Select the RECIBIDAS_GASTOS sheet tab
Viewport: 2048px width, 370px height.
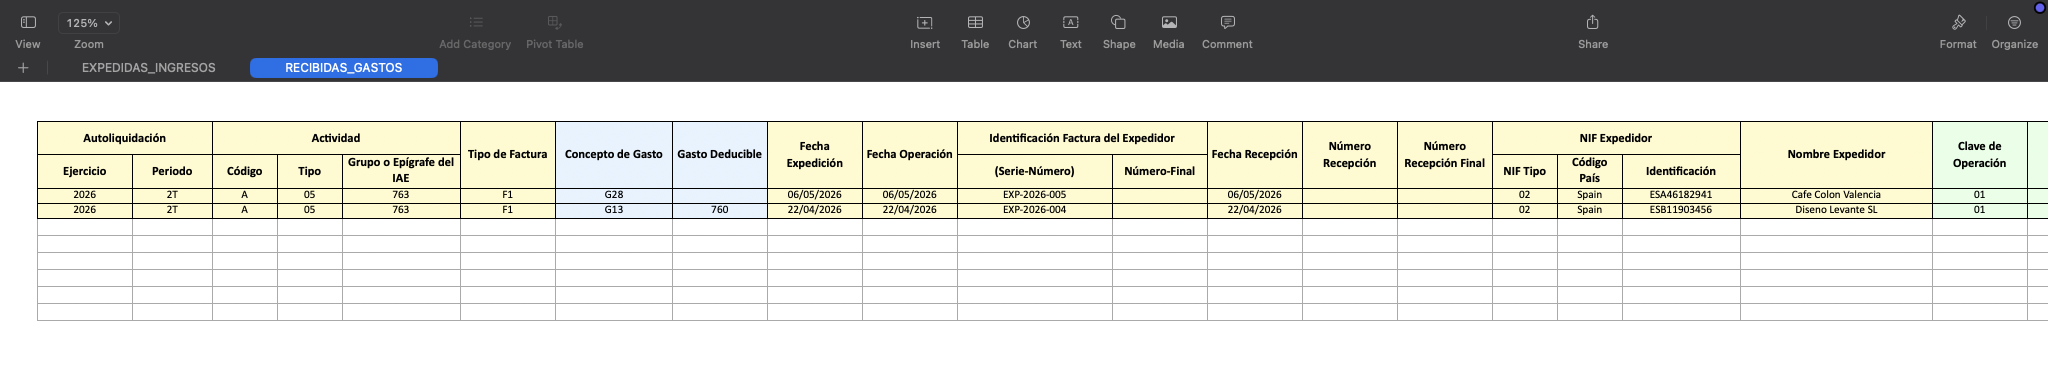pos(344,68)
